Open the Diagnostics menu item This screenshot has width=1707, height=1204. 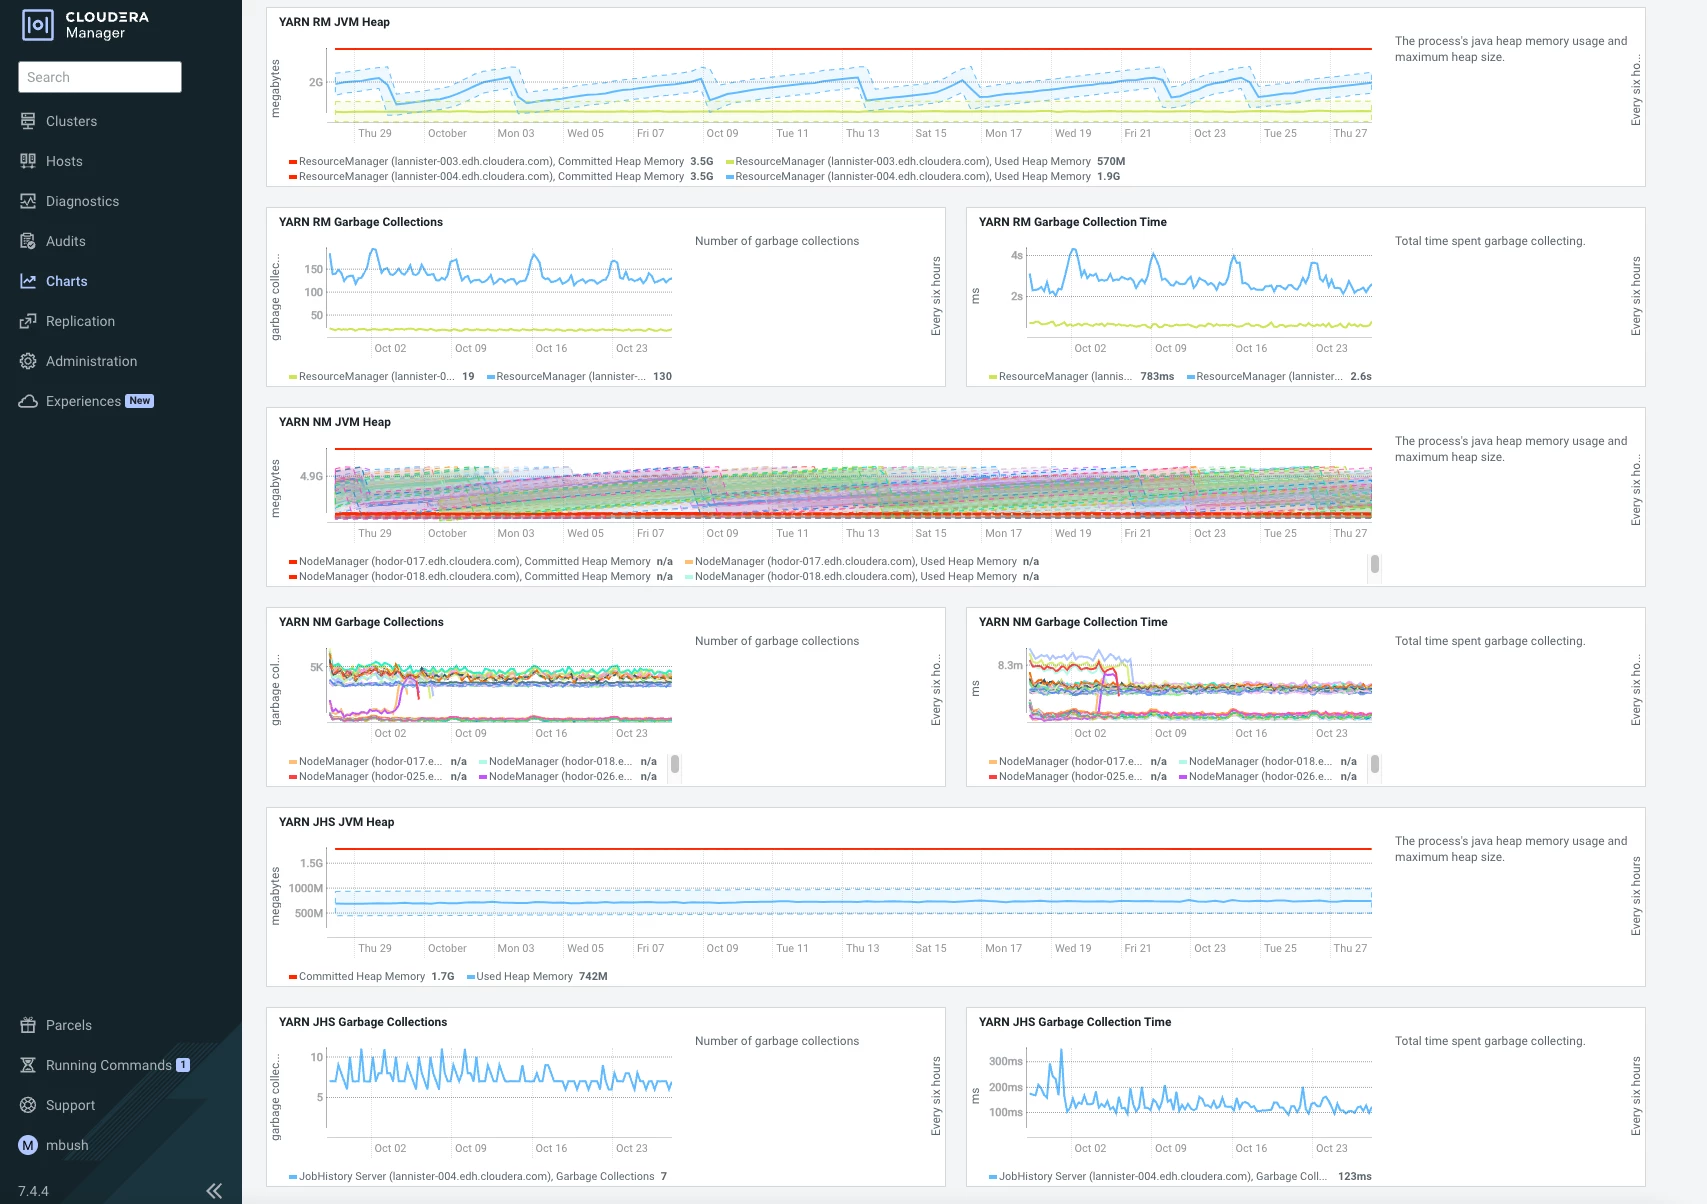(x=82, y=201)
